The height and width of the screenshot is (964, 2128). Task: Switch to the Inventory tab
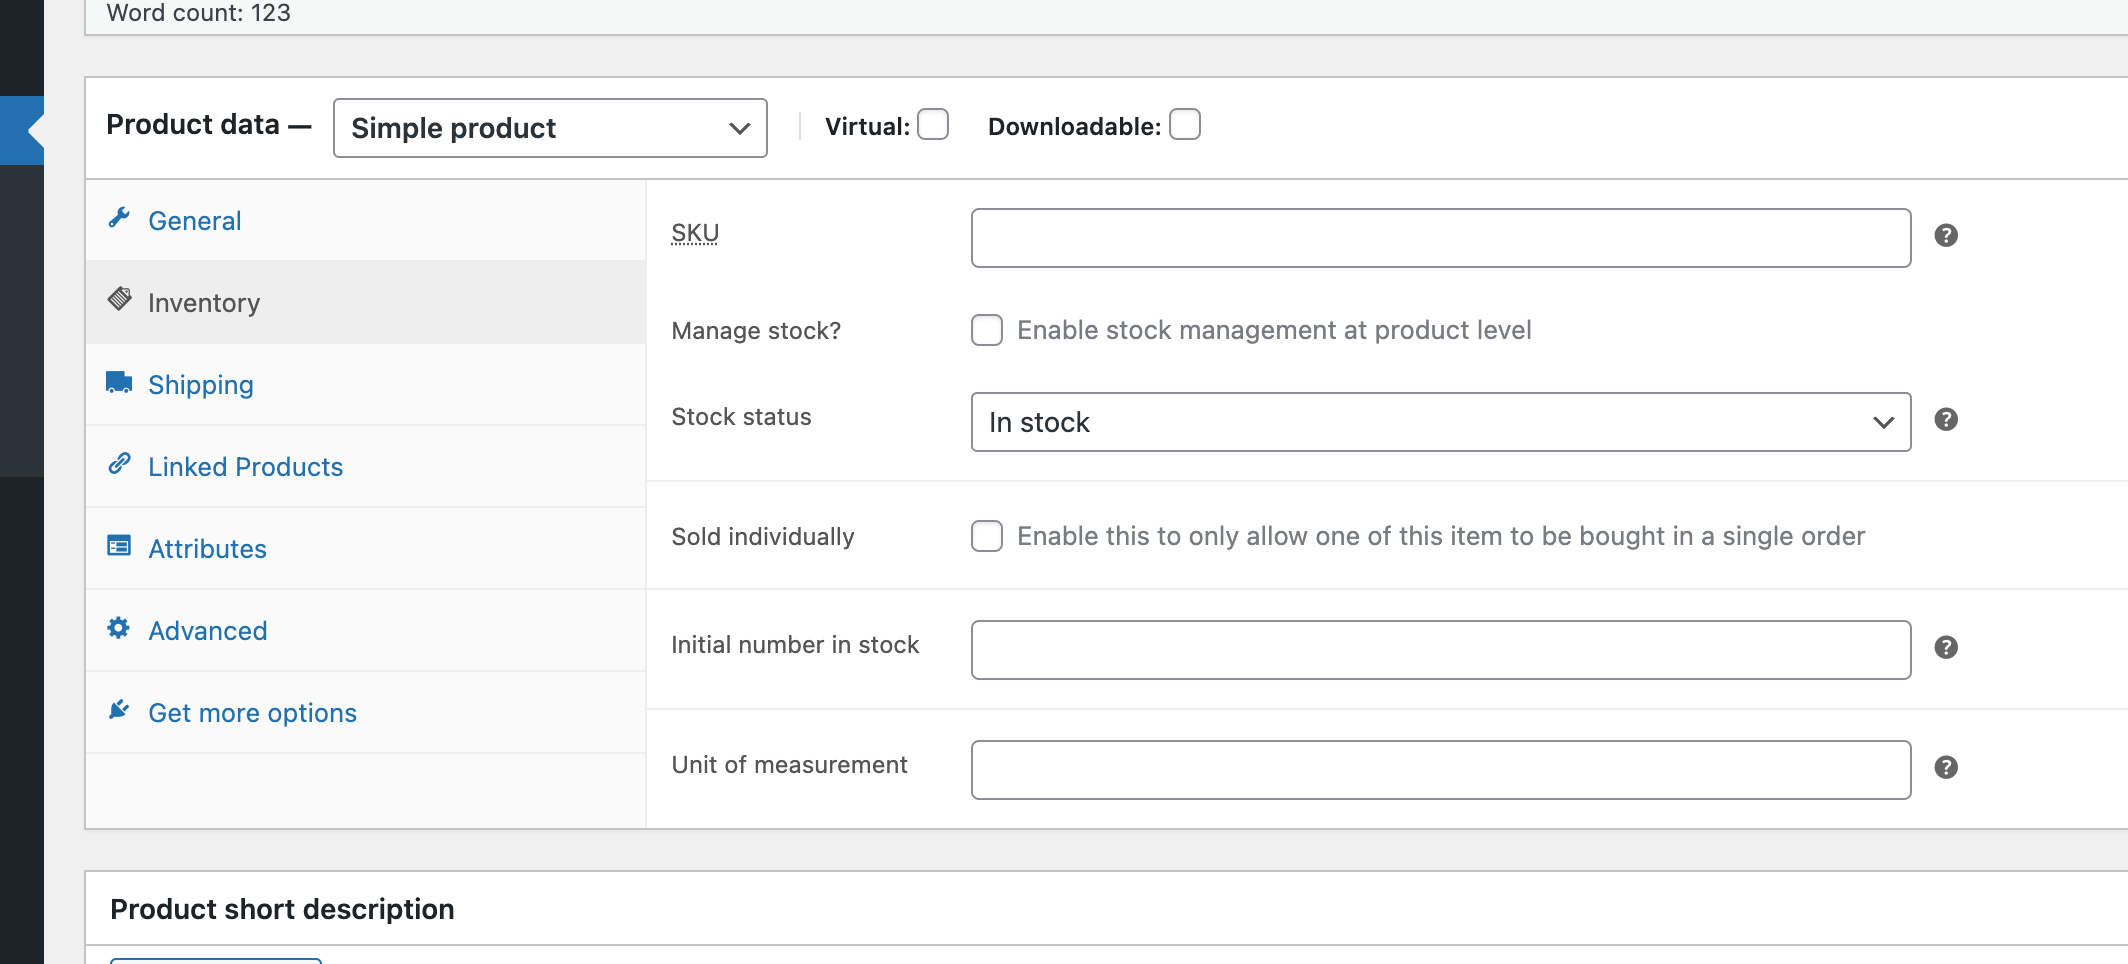(x=204, y=303)
